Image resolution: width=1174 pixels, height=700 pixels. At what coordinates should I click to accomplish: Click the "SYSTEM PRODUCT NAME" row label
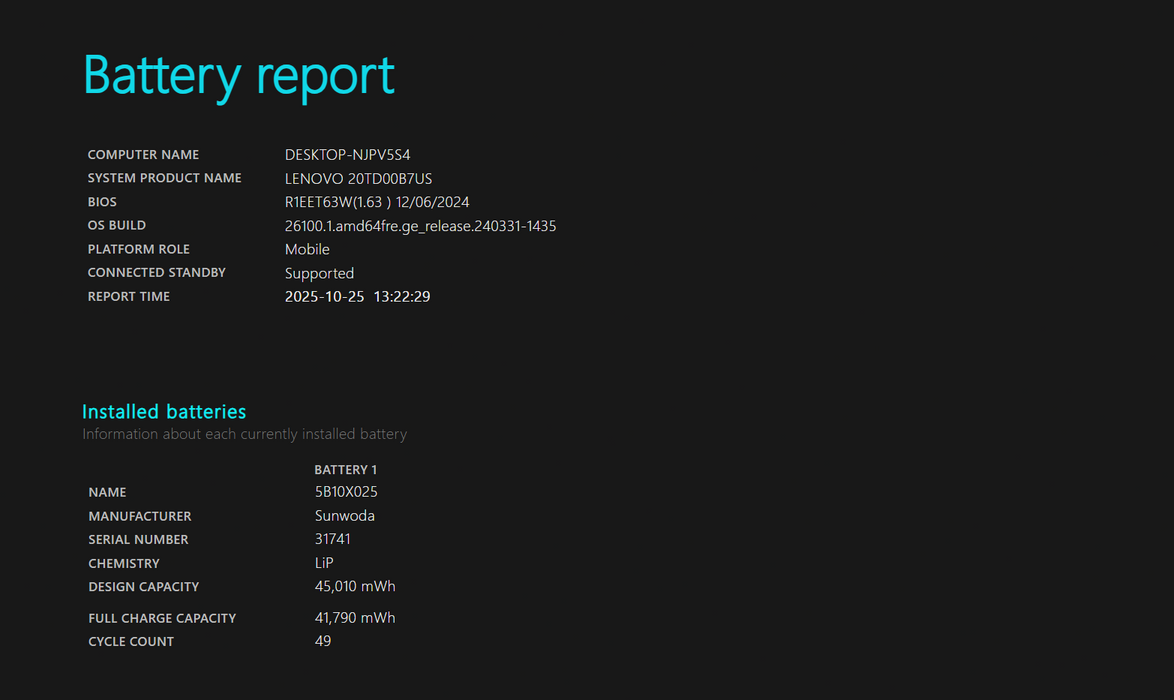pyautogui.click(x=164, y=178)
